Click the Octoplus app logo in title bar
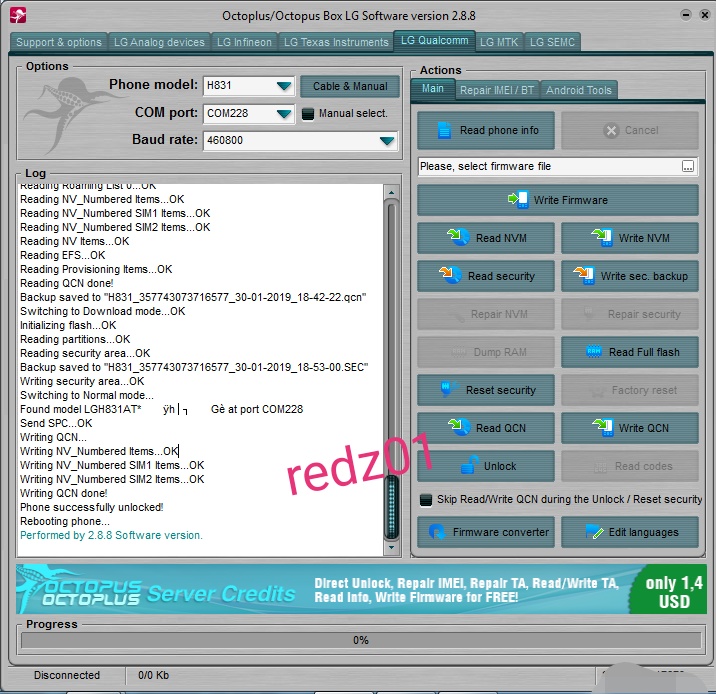This screenshot has width=716, height=694. (x=18, y=15)
